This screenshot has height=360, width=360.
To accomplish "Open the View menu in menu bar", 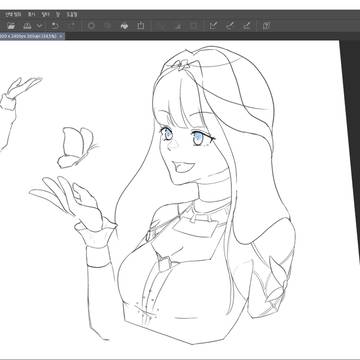I will tap(32, 14).
